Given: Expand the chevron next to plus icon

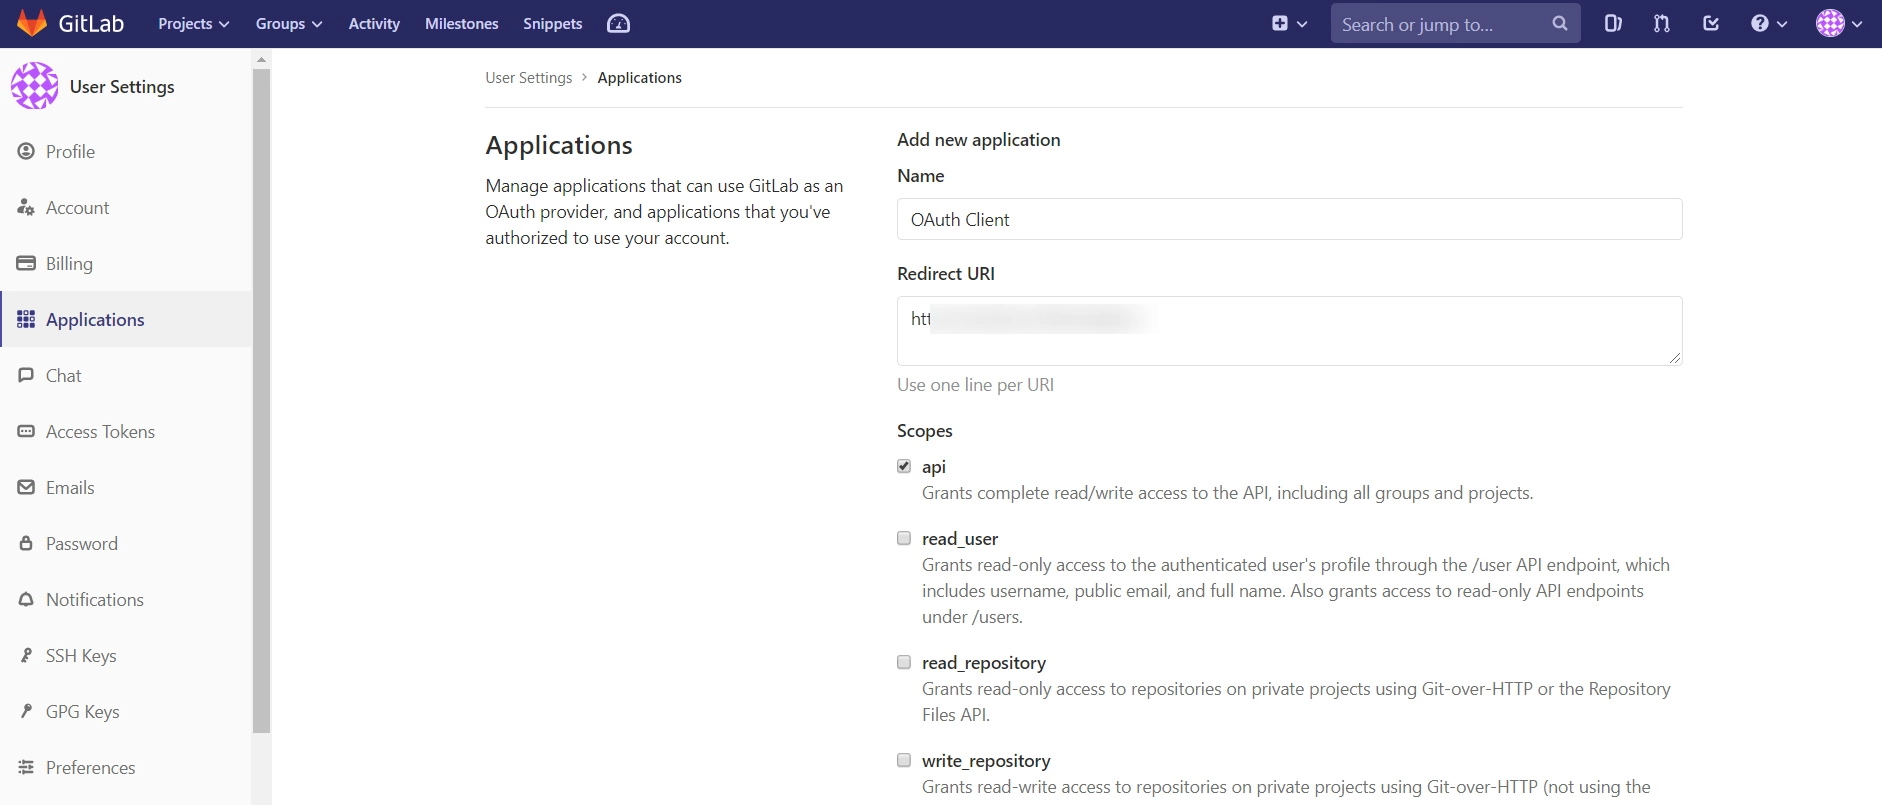Looking at the screenshot, I should 1302,24.
